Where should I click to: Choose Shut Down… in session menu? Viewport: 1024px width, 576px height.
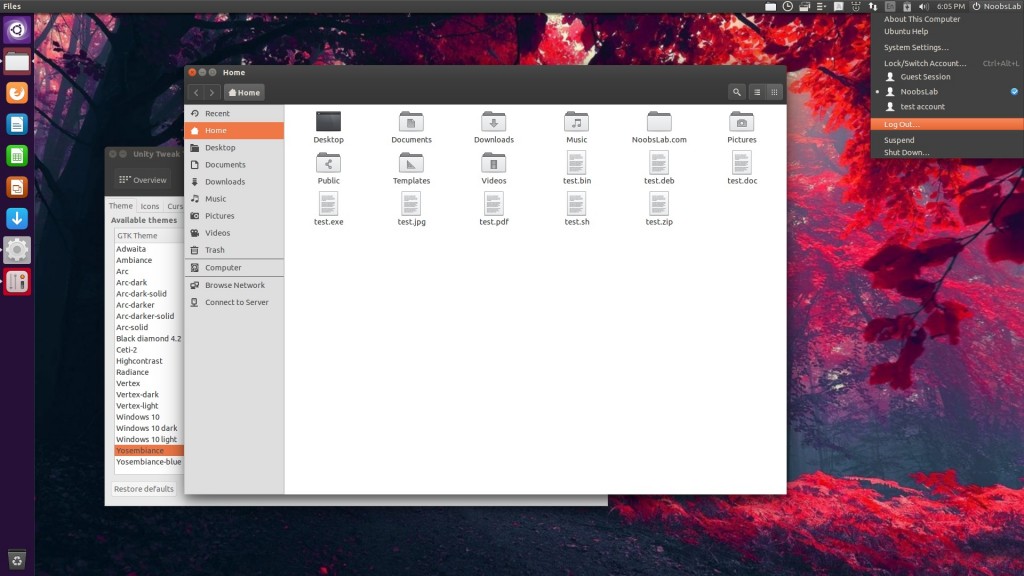pos(947,153)
